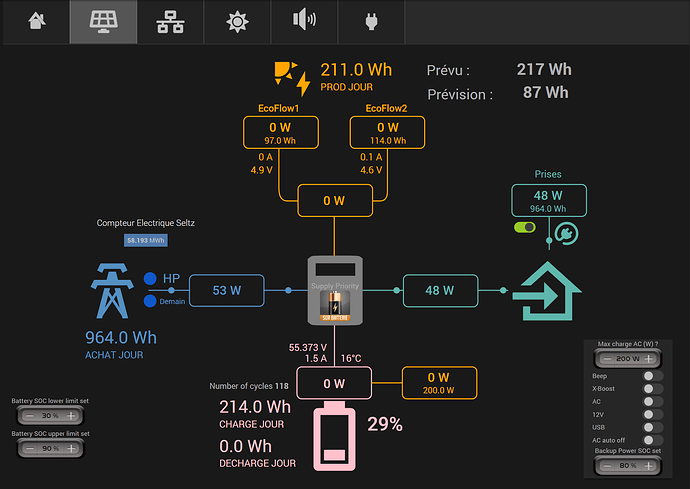Toggle the AC switch

pyautogui.click(x=653, y=401)
